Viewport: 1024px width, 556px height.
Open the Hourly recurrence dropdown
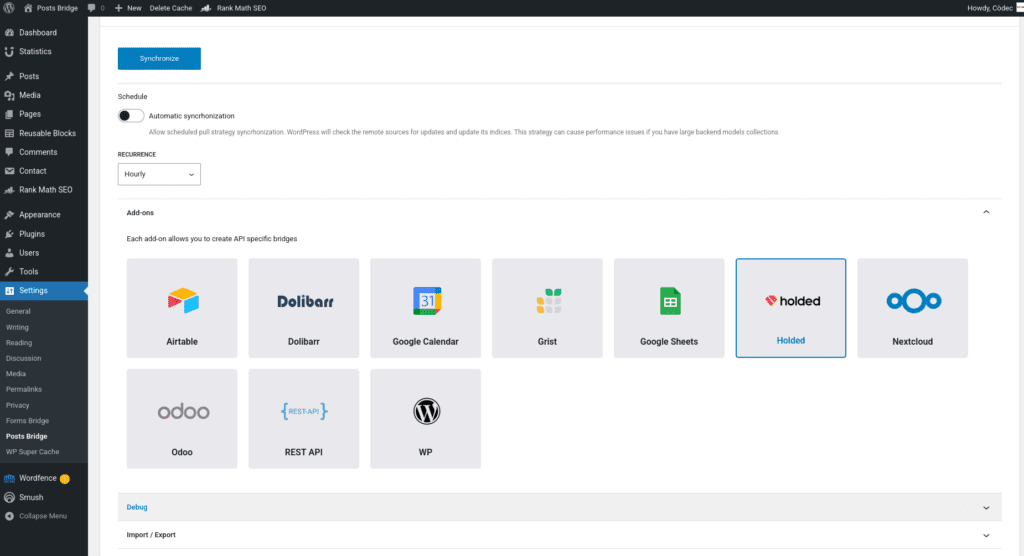(159, 174)
